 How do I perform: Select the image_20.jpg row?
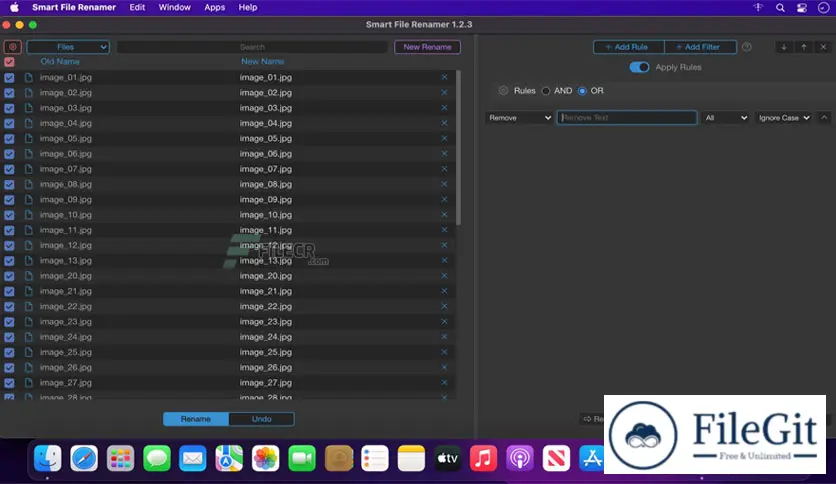click(228, 276)
